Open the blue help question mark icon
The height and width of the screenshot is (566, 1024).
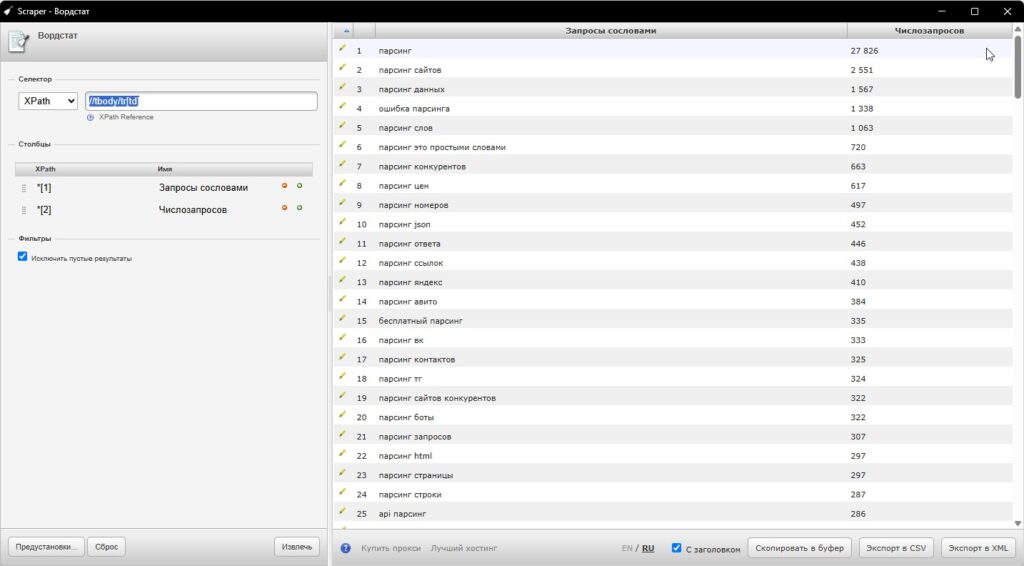pos(345,548)
